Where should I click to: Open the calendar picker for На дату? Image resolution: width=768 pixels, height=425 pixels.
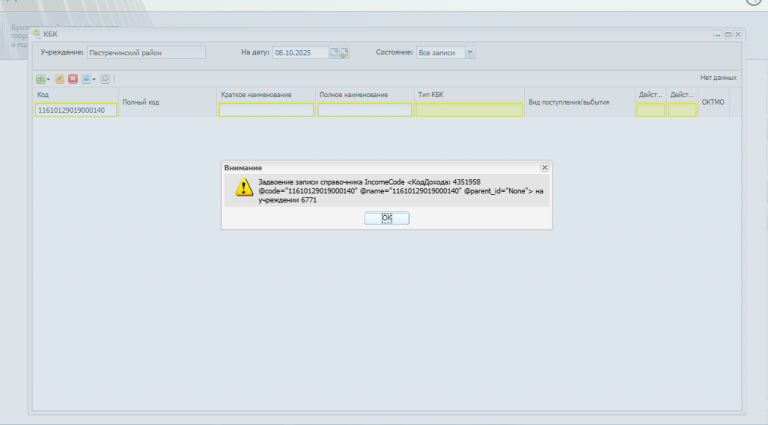tap(334, 52)
